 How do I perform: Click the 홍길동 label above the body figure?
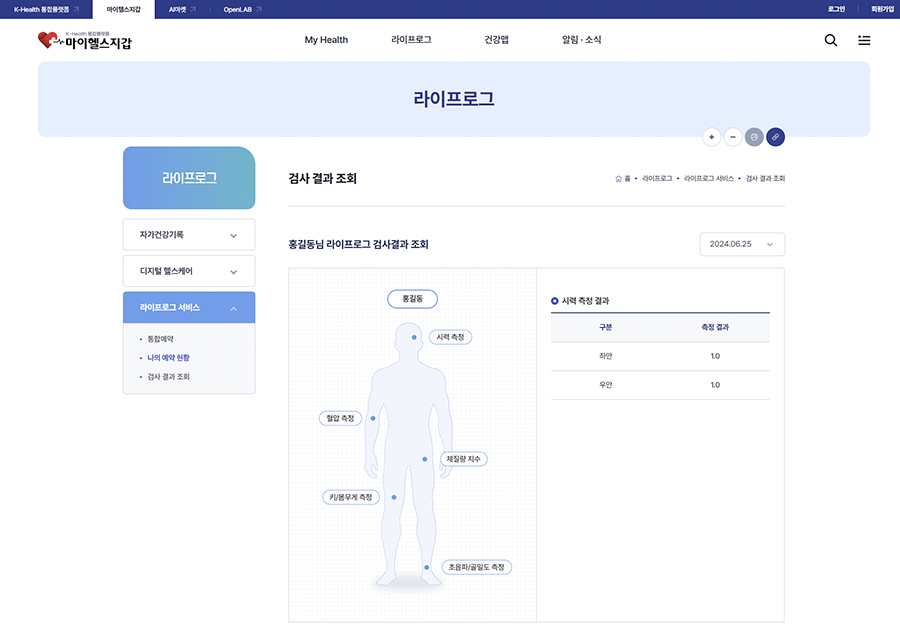coord(411,298)
